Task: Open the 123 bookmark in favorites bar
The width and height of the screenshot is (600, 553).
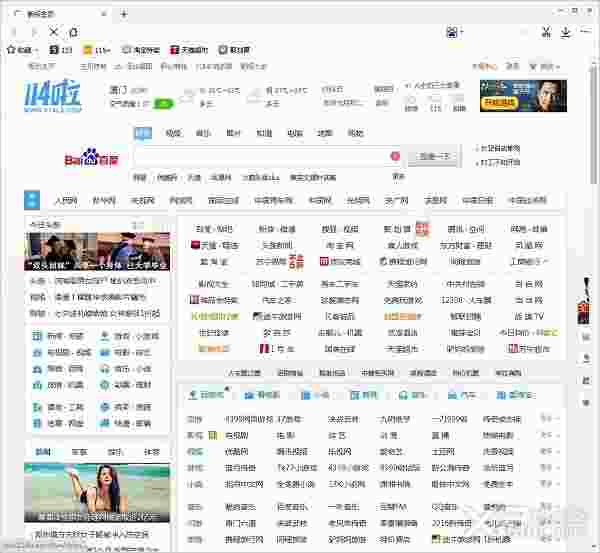Action: click(x=61, y=50)
